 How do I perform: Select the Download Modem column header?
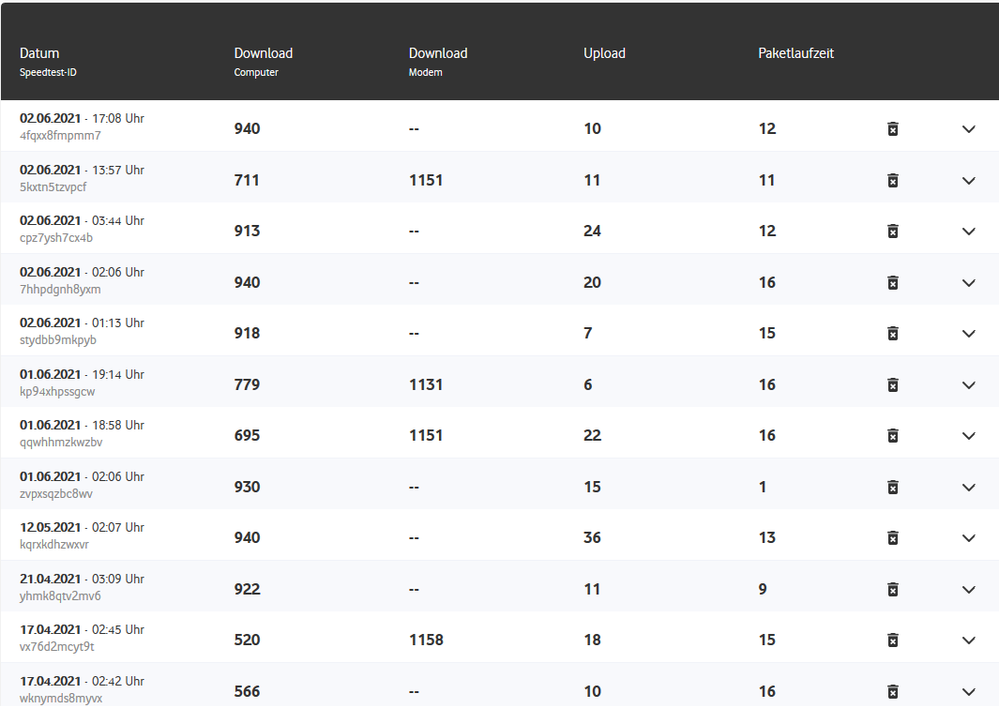pos(438,60)
